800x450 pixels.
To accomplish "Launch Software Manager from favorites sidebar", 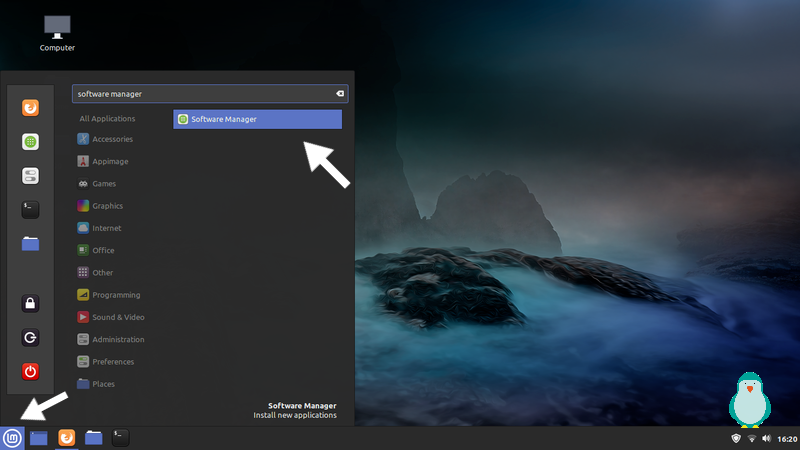I will pos(30,142).
